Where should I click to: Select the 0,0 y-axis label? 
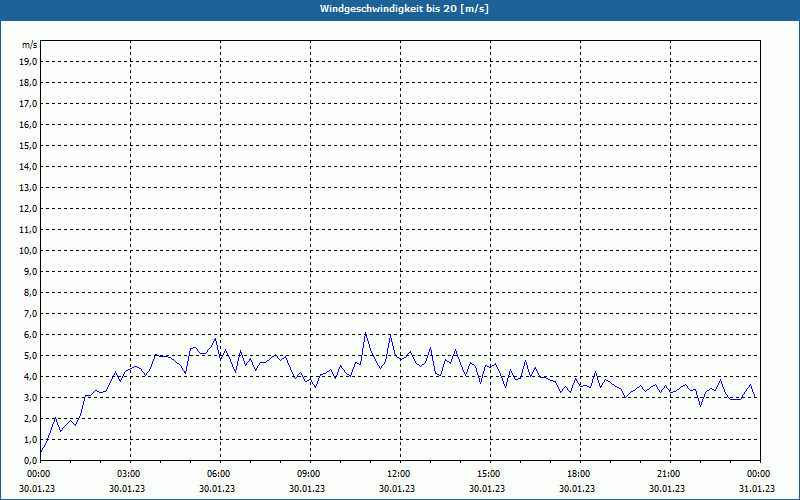[30, 461]
